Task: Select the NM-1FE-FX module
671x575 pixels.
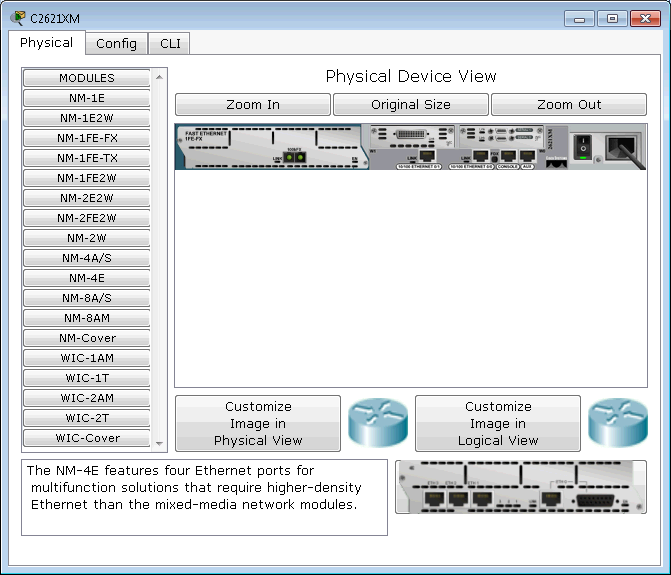Action: point(87,138)
